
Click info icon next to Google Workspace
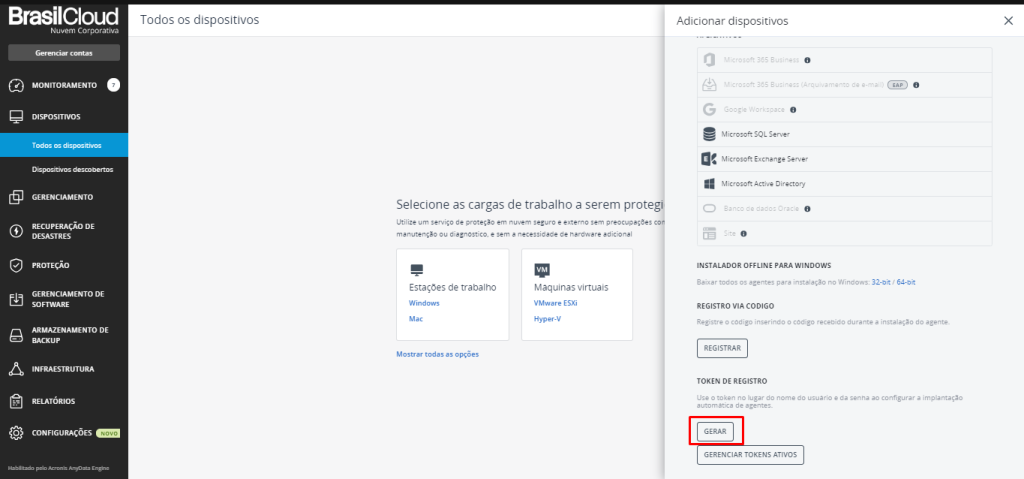pos(793,110)
